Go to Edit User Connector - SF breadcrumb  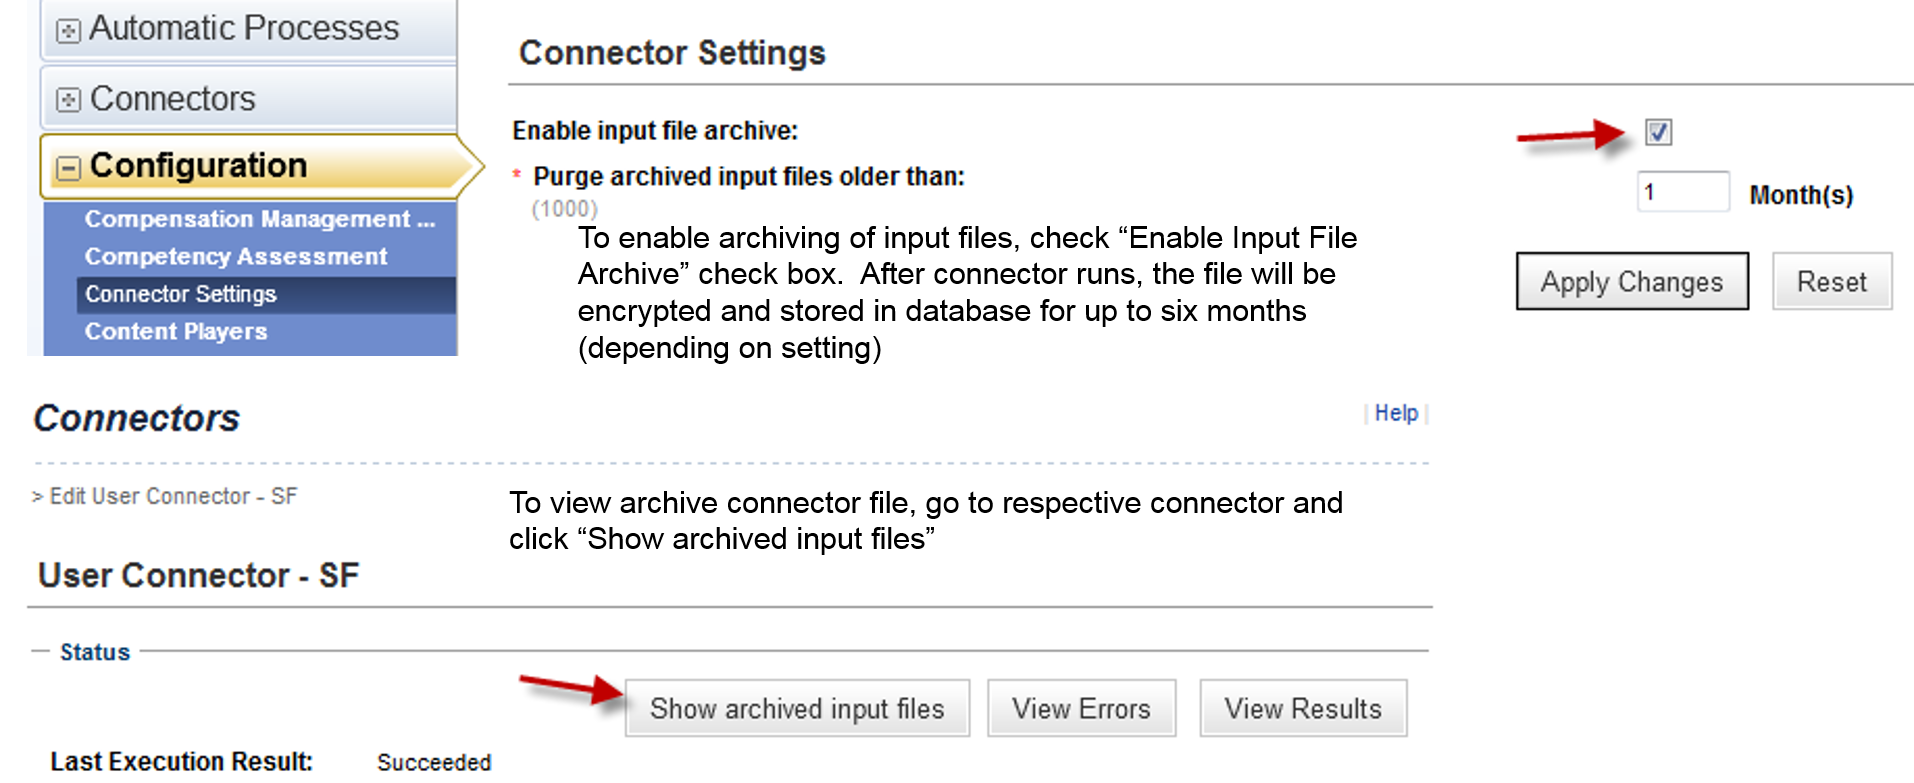pos(173,496)
